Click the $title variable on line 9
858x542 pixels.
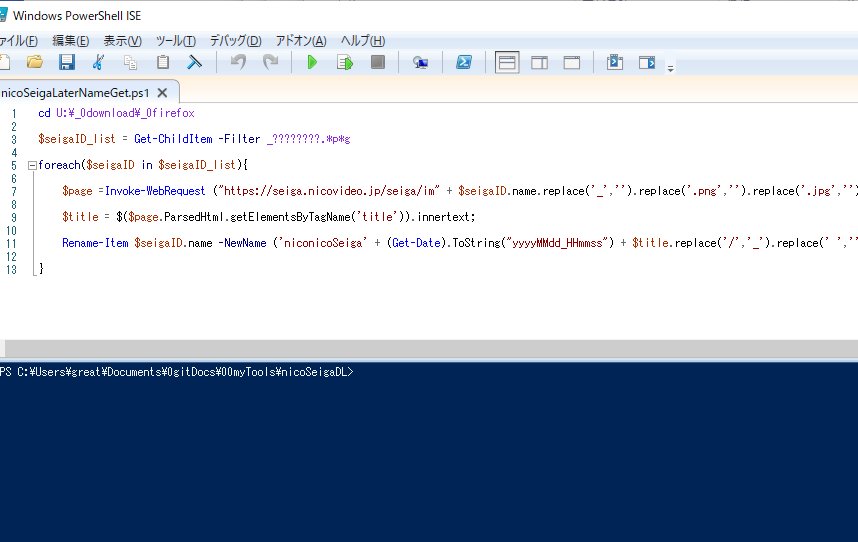80,217
